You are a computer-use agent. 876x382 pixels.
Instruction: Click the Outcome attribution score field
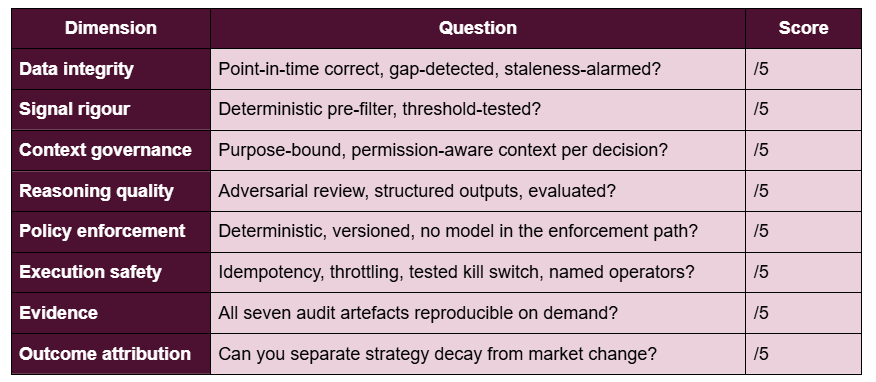[x=803, y=354]
